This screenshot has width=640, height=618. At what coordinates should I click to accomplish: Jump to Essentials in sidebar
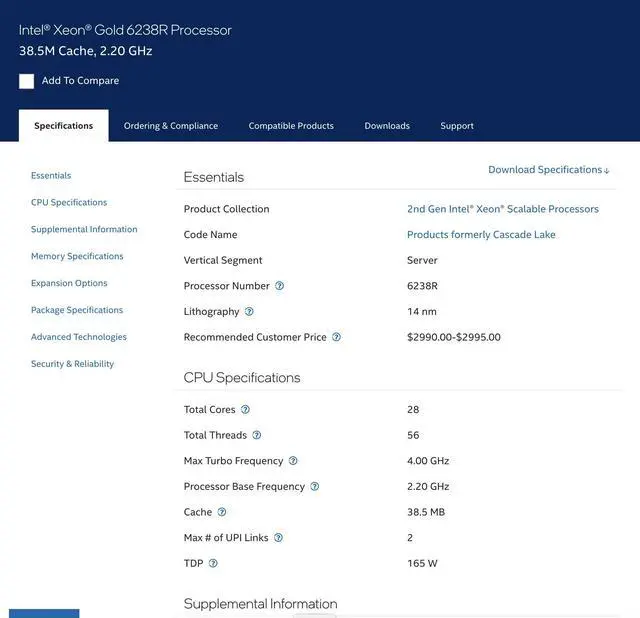51,176
